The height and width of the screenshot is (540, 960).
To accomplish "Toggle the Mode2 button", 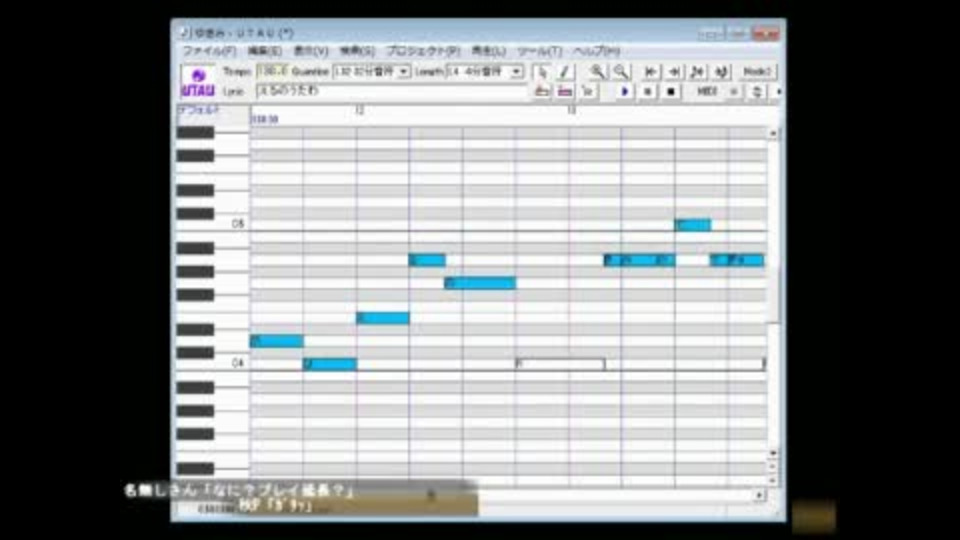I will [x=757, y=72].
